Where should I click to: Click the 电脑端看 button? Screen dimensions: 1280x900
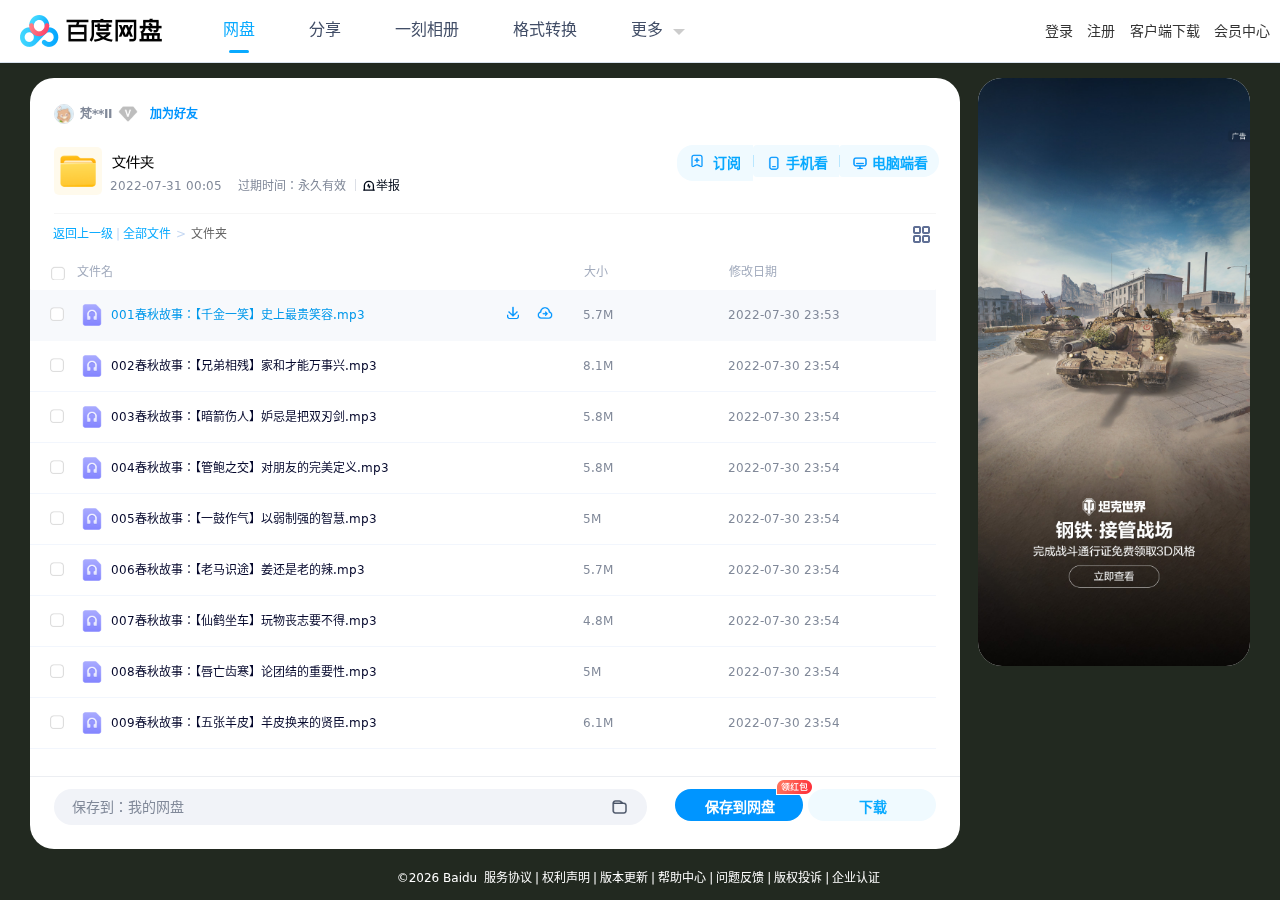click(x=890, y=163)
